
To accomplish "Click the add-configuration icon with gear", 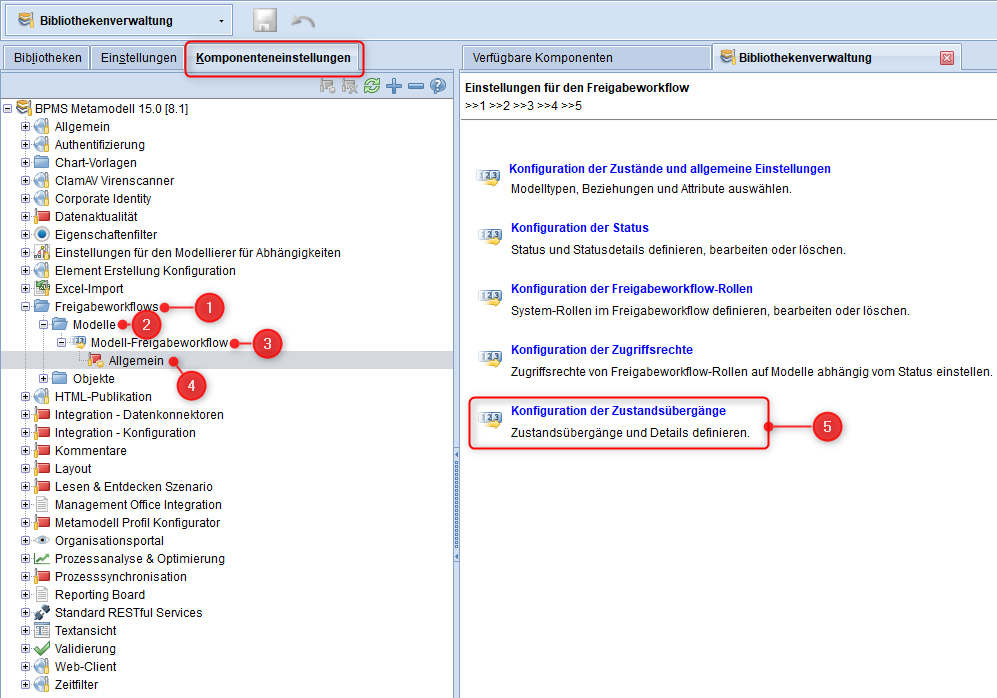I will coord(327,86).
